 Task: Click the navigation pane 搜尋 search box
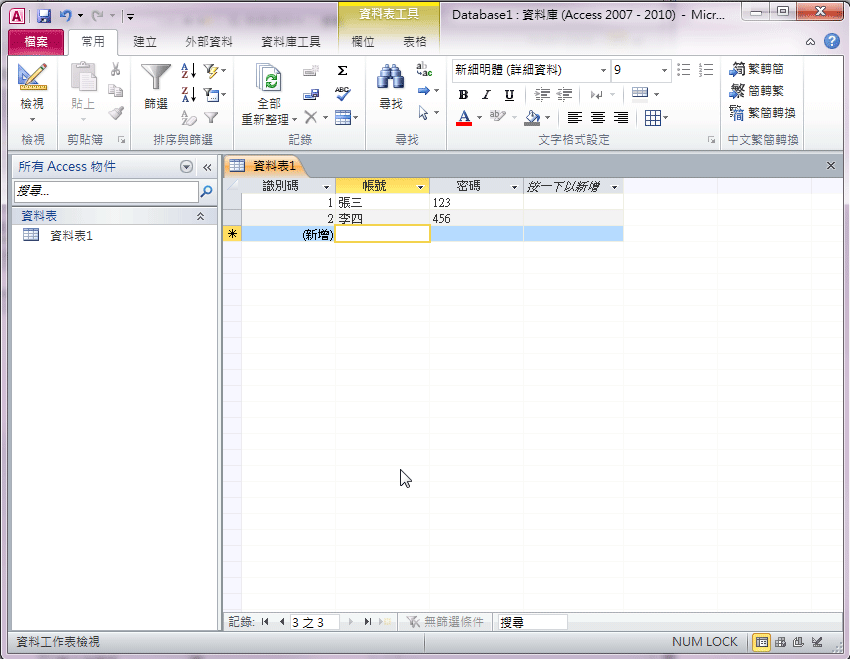pos(106,190)
